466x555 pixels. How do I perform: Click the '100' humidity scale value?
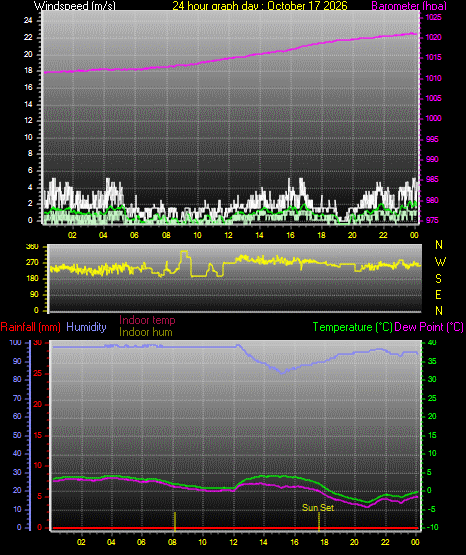tap(16, 343)
